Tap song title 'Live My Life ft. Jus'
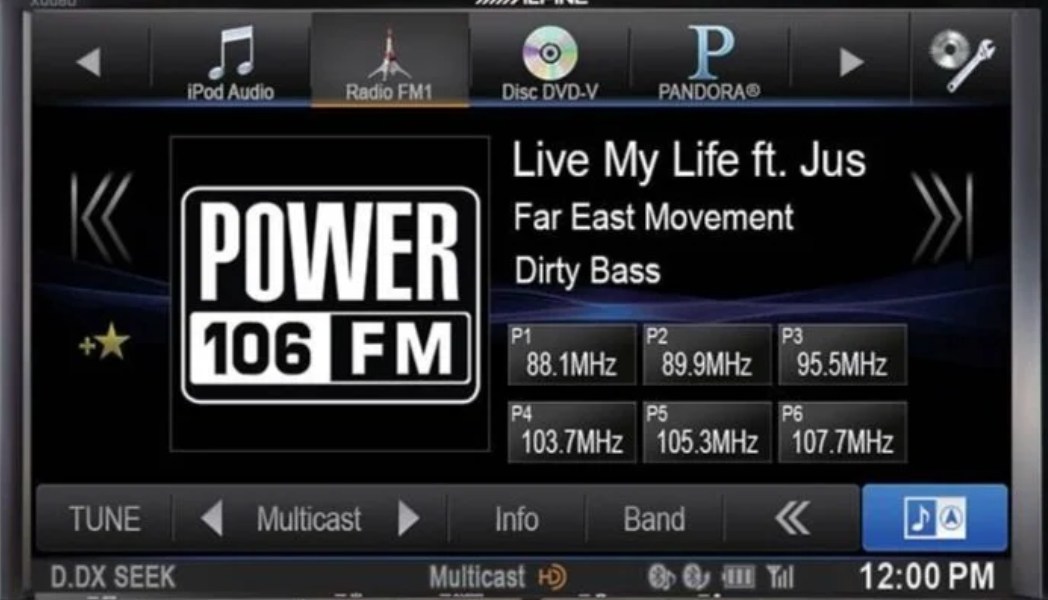 point(688,160)
